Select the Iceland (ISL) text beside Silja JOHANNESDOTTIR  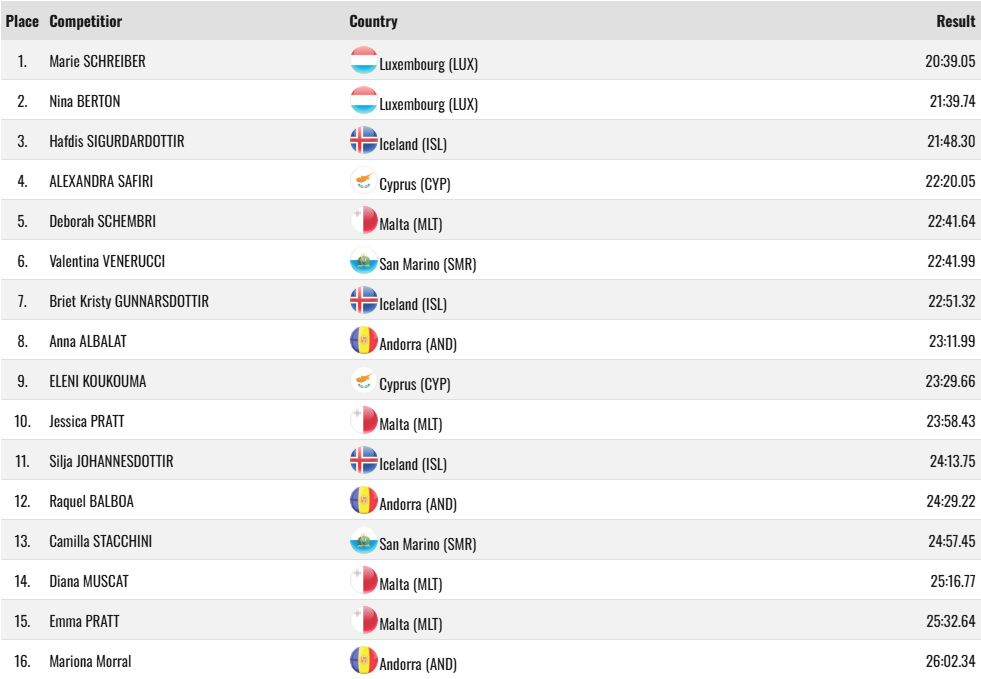pyautogui.click(x=413, y=464)
